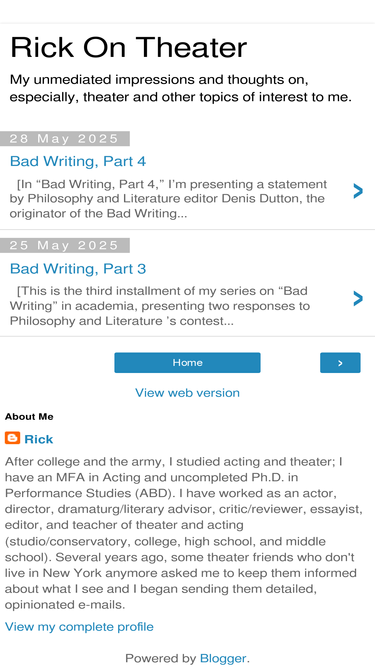Click the blog description under the title

181,88
